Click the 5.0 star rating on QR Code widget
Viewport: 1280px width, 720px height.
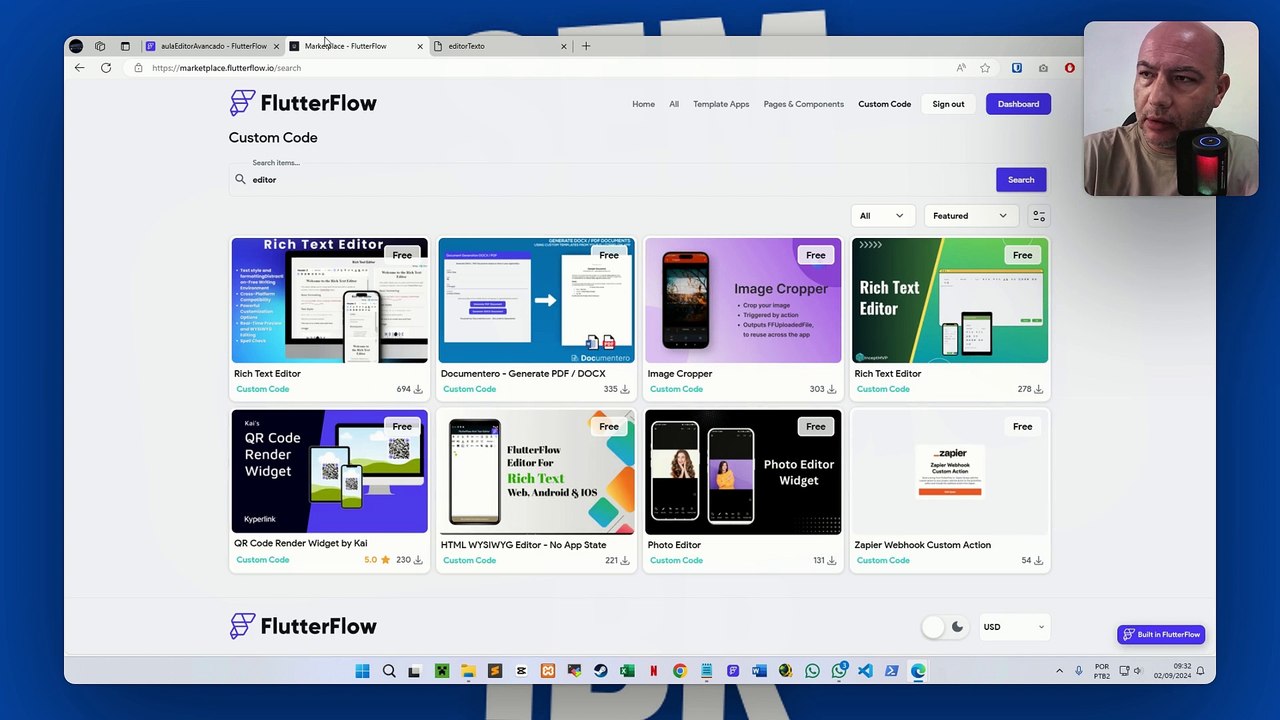point(377,560)
